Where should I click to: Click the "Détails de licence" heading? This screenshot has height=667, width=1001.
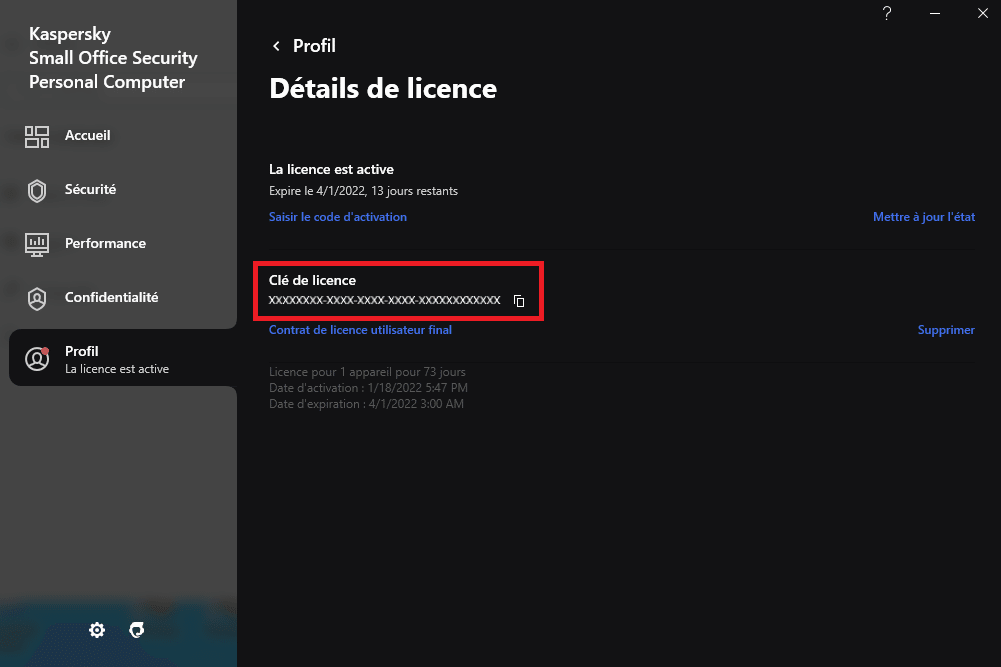(x=383, y=88)
